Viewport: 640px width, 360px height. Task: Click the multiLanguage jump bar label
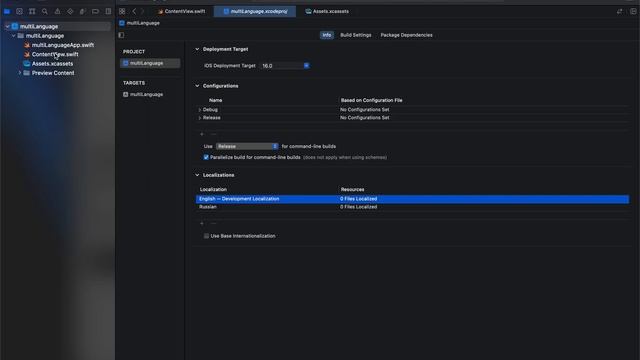coord(143,23)
